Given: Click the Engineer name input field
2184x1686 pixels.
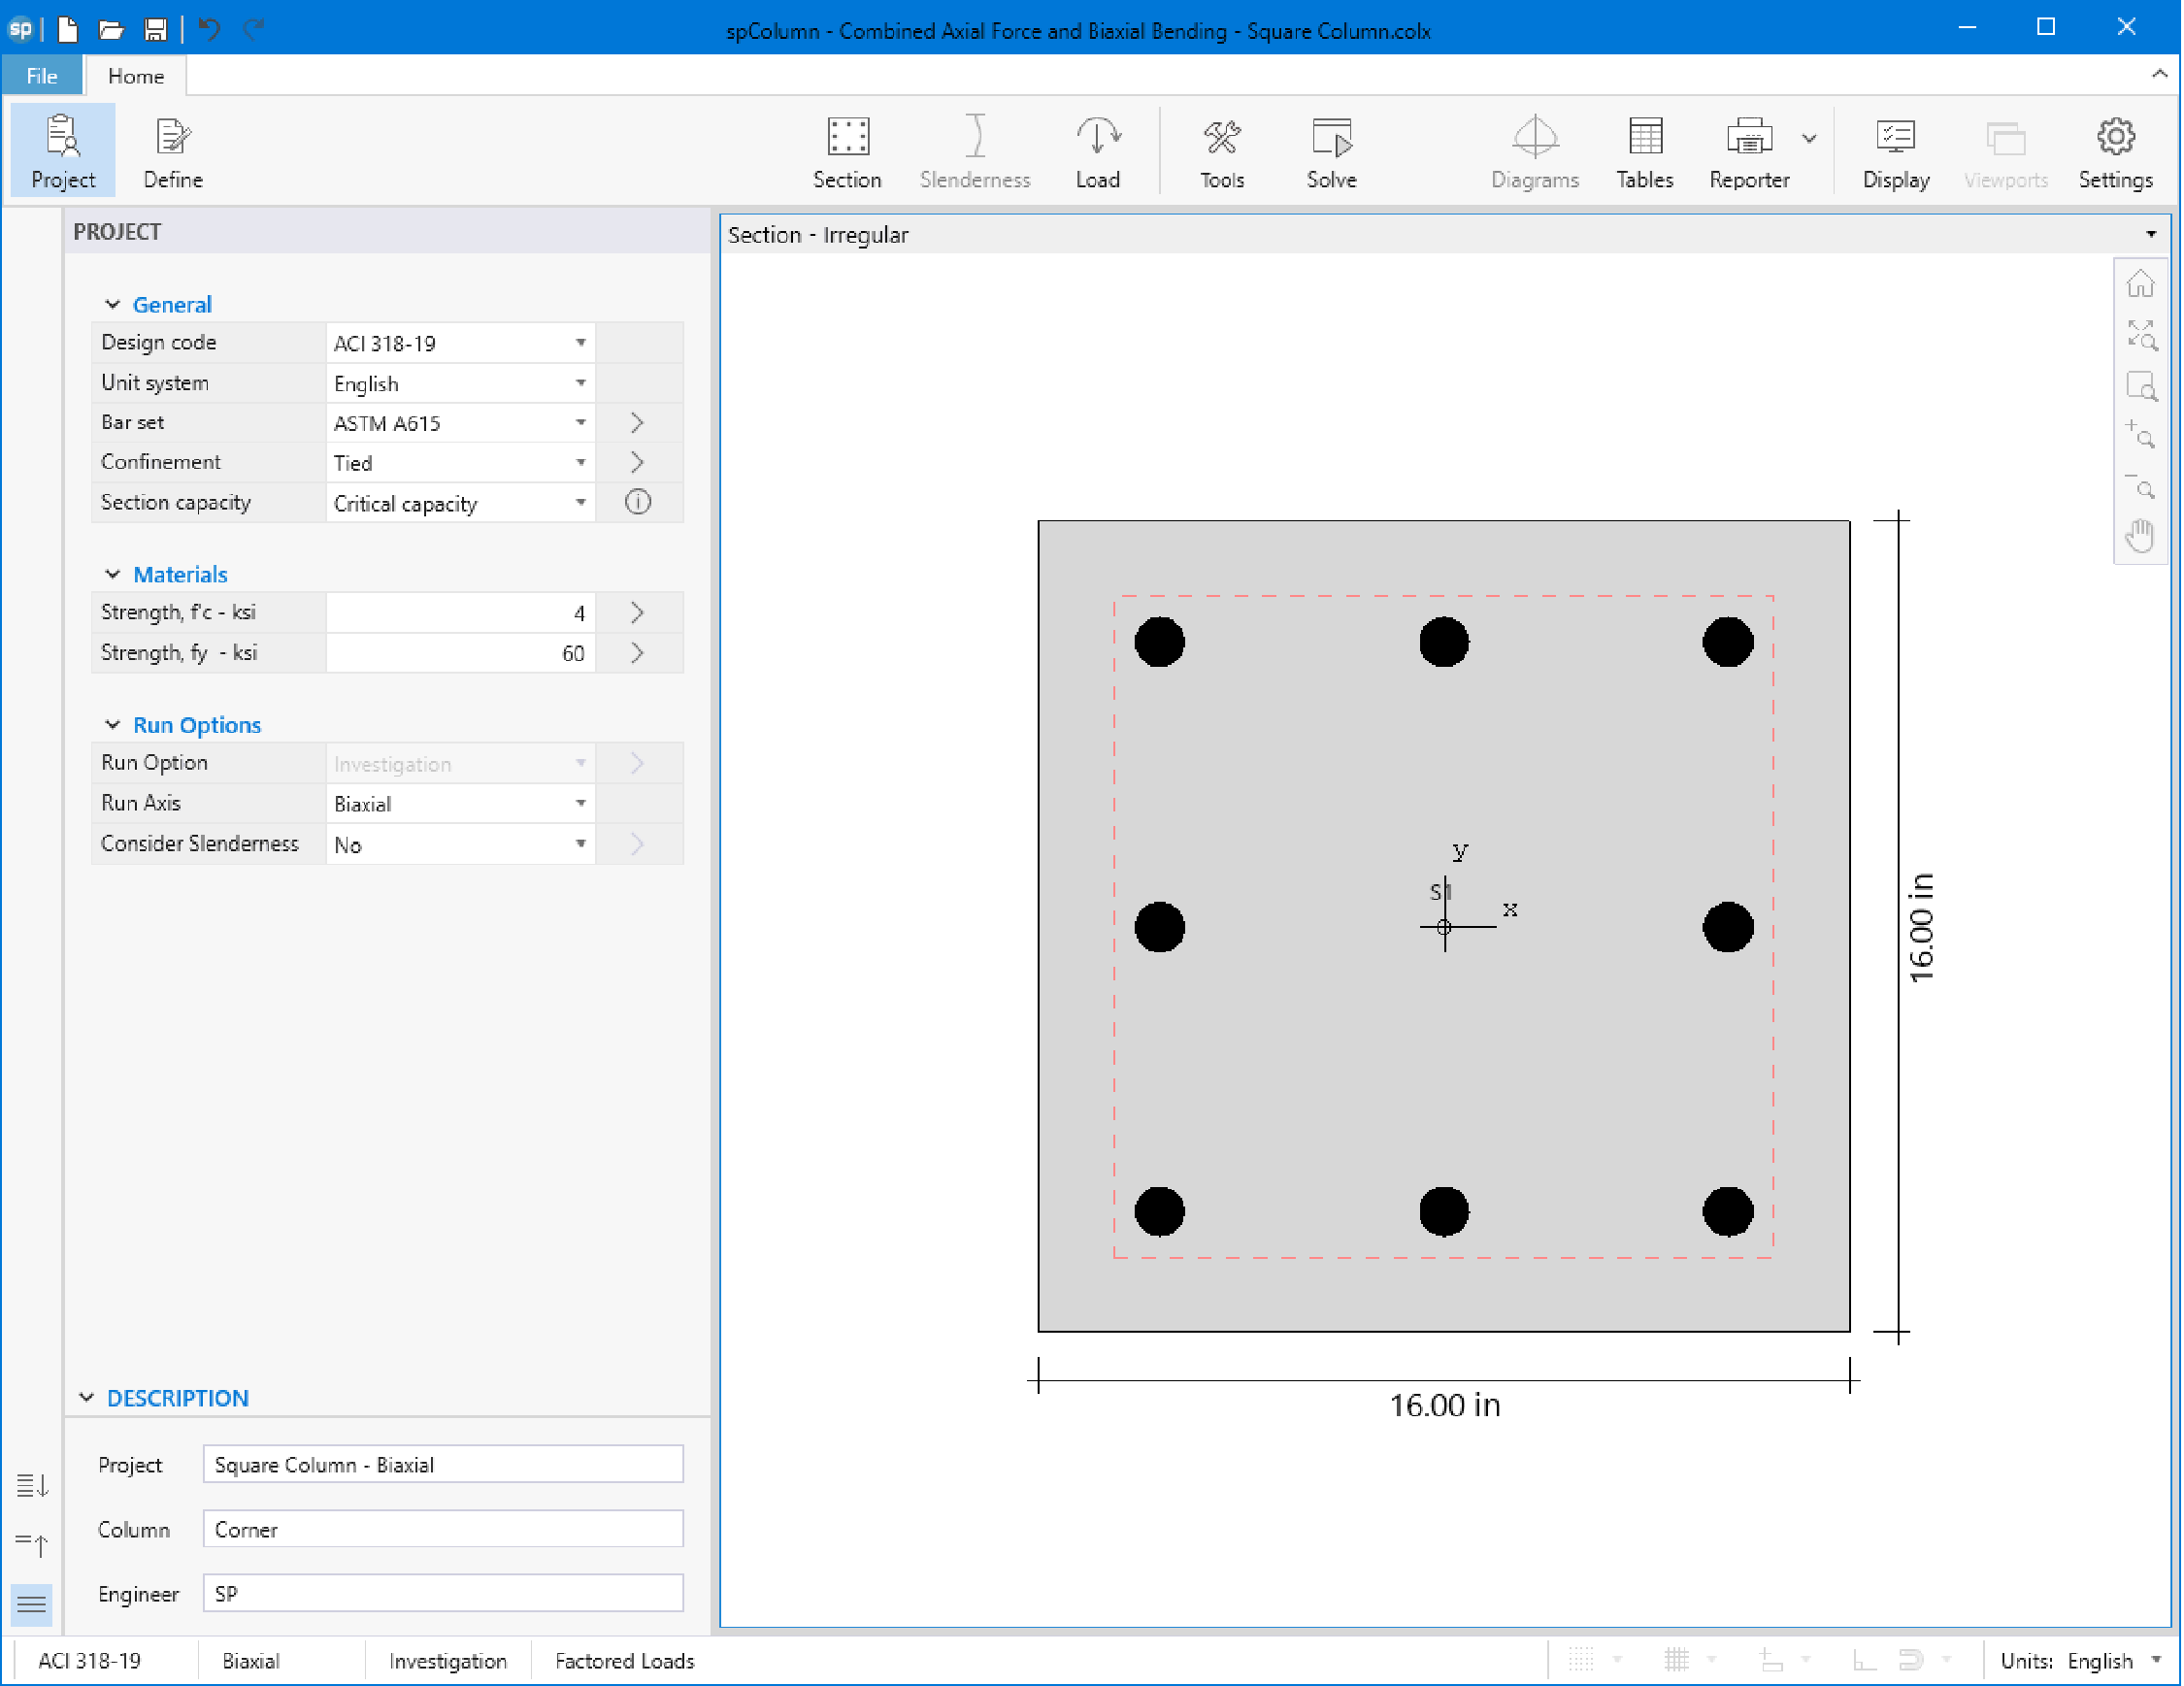Looking at the screenshot, I should click(443, 1594).
